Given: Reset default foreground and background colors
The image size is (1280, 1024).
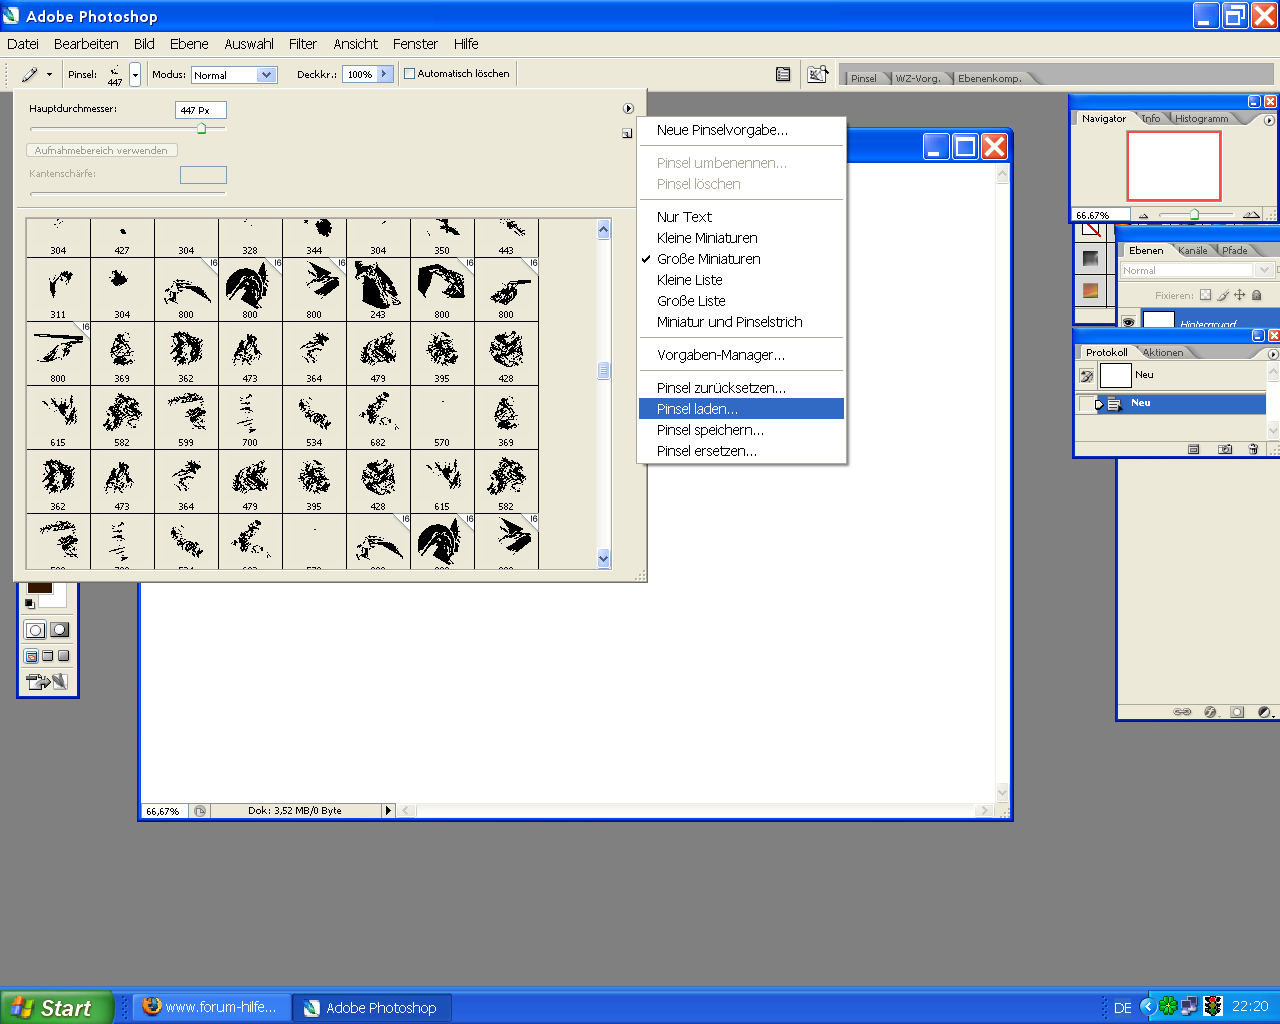Looking at the screenshot, I should tap(29, 604).
